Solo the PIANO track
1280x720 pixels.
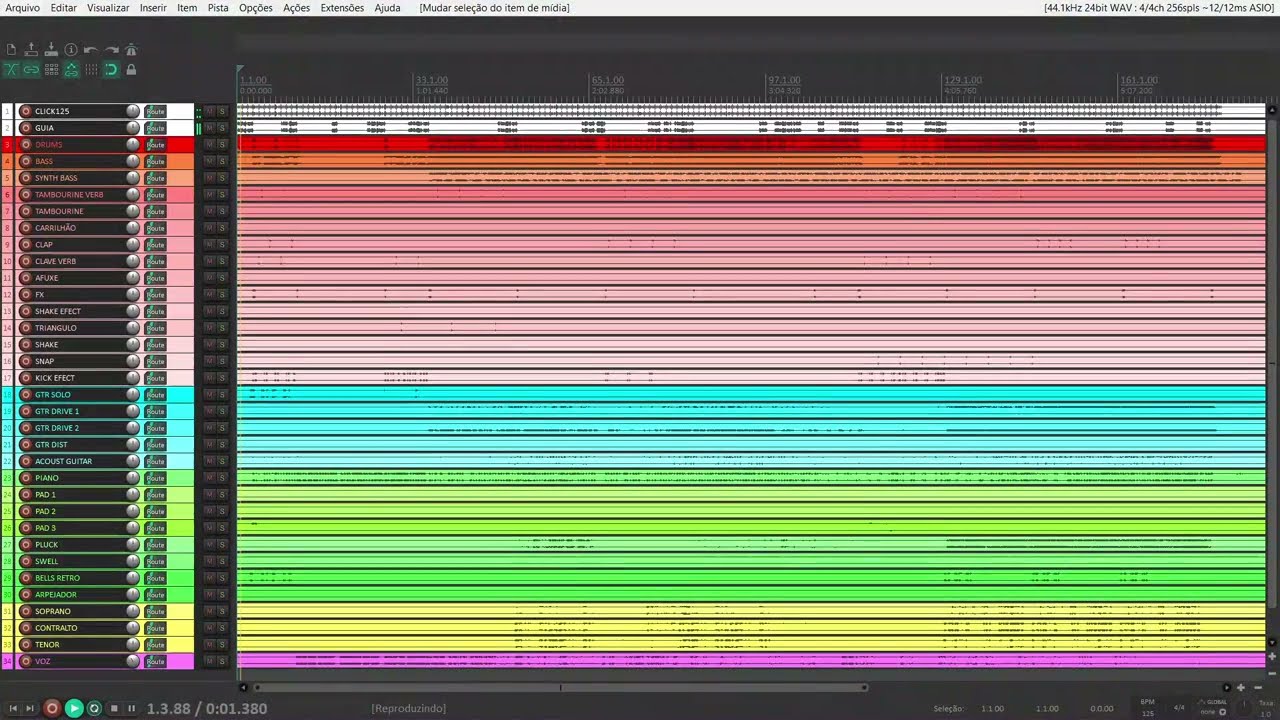[x=222, y=478]
